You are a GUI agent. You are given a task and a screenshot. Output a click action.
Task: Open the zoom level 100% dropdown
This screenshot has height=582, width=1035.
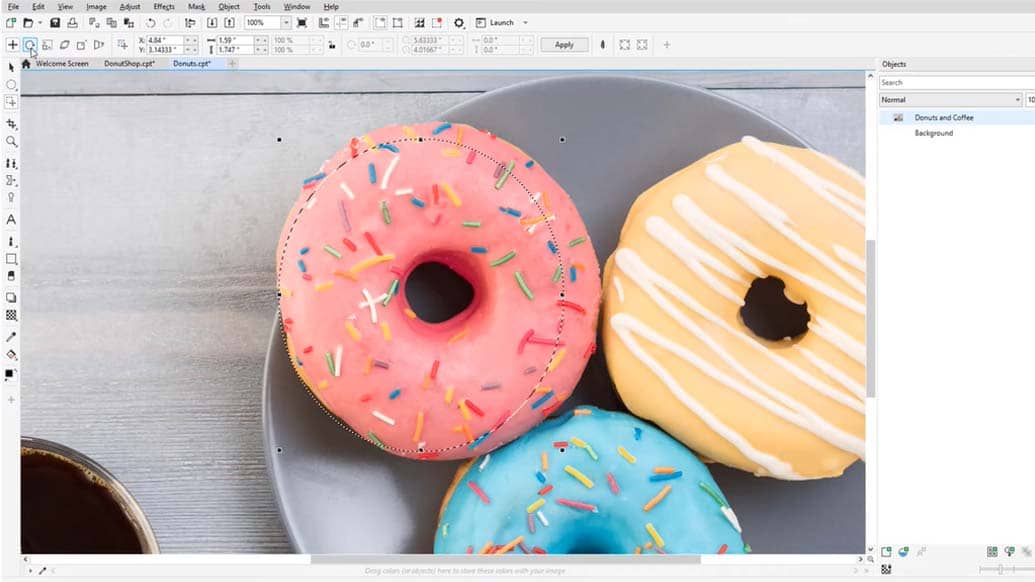point(286,22)
